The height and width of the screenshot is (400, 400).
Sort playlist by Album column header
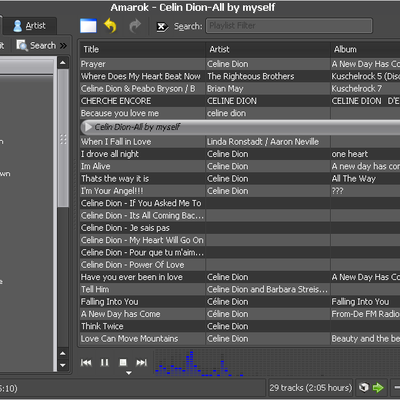click(x=365, y=49)
